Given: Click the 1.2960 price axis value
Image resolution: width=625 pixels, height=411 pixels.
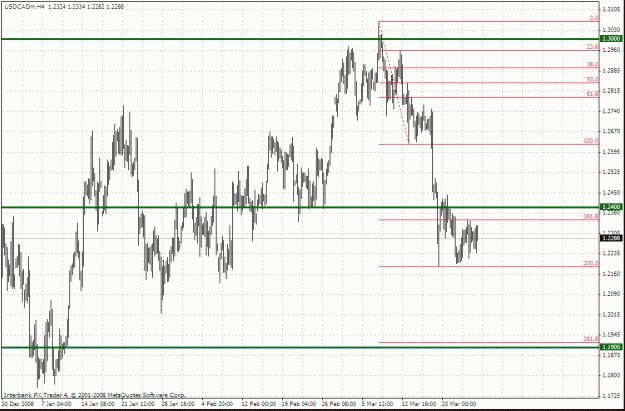Looking at the screenshot, I should (x=611, y=50).
